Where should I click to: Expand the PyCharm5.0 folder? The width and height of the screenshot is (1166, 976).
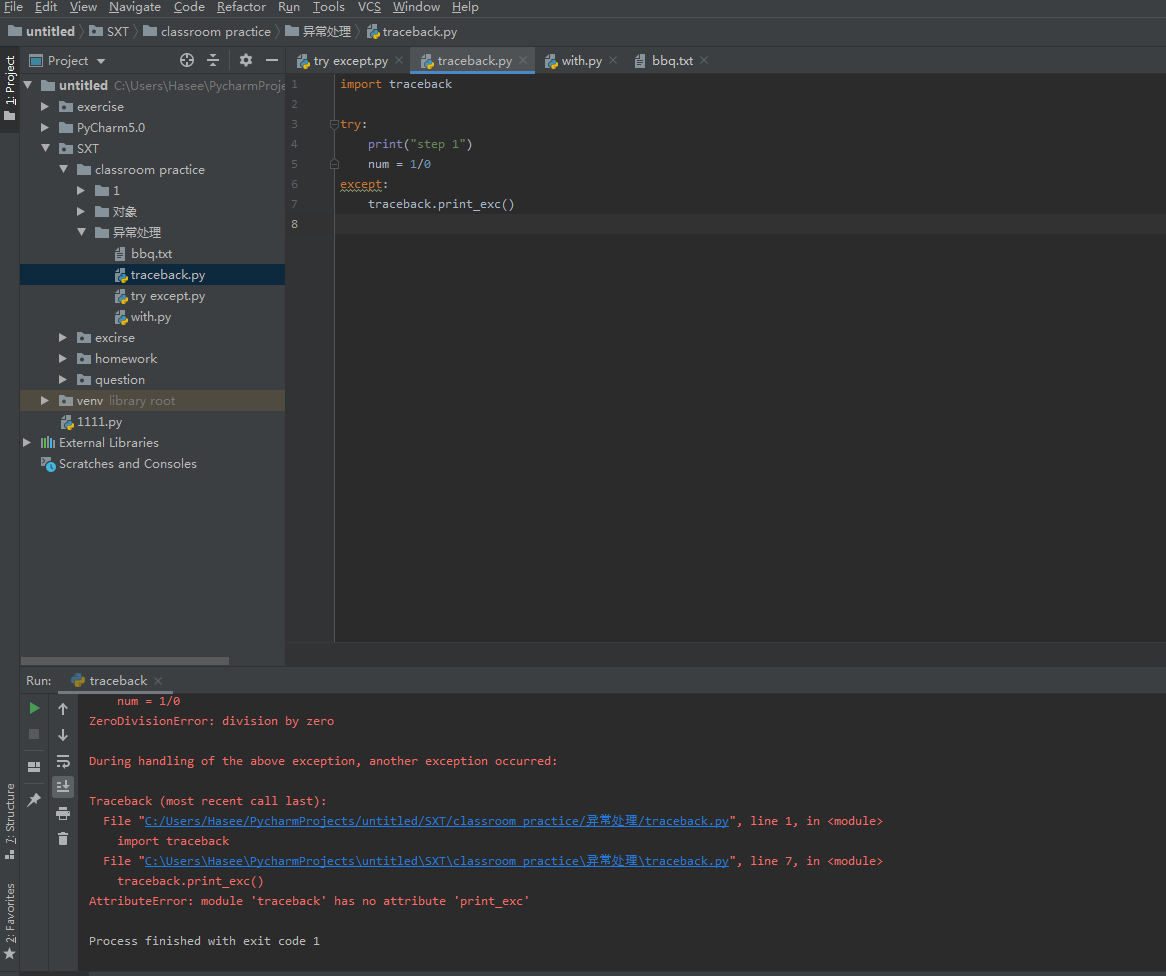[45, 127]
